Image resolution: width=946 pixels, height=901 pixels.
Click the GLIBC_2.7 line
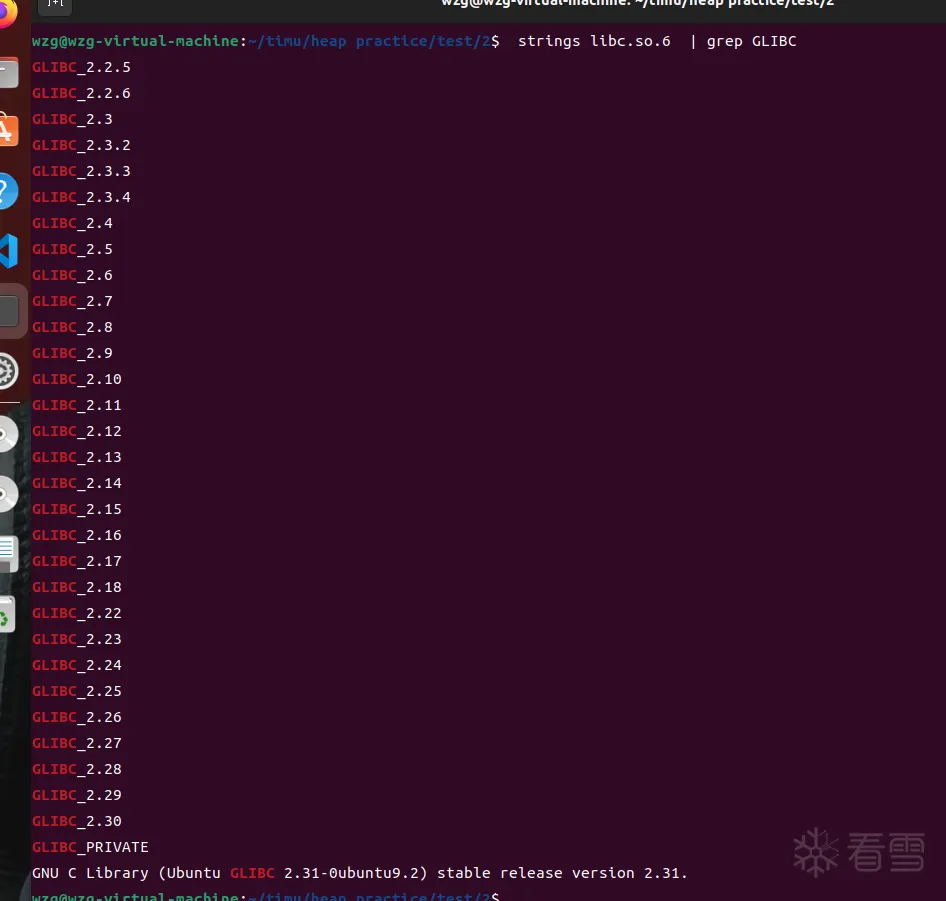pyautogui.click(x=72, y=301)
